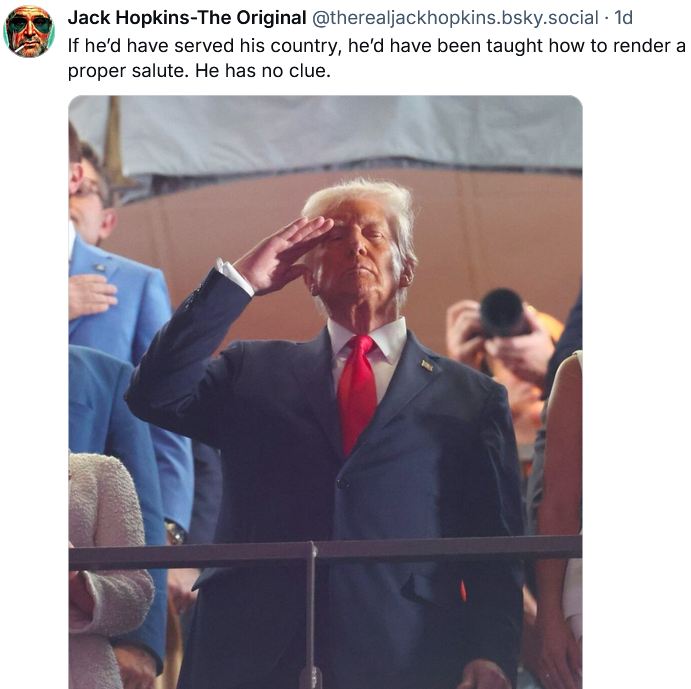Click the suit jacket button in the photo
This screenshot has height=689, width=691.
(x=343, y=483)
